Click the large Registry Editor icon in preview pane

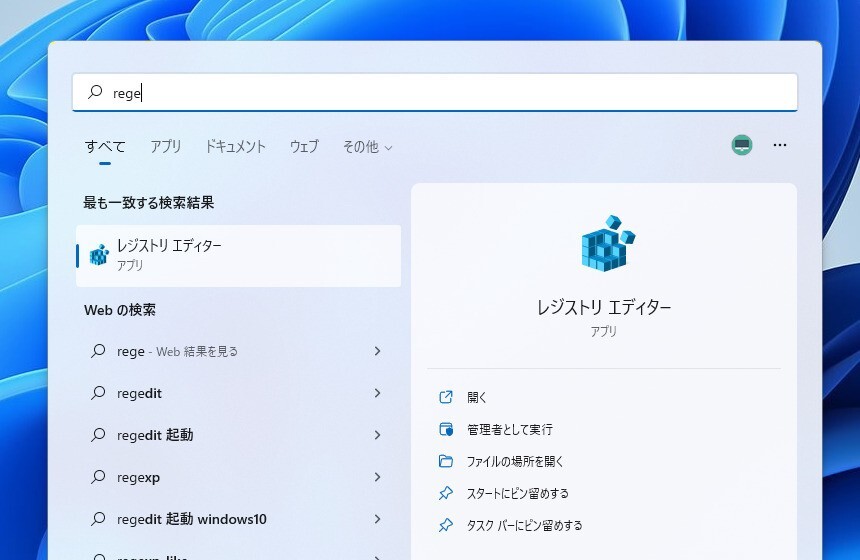[607, 243]
